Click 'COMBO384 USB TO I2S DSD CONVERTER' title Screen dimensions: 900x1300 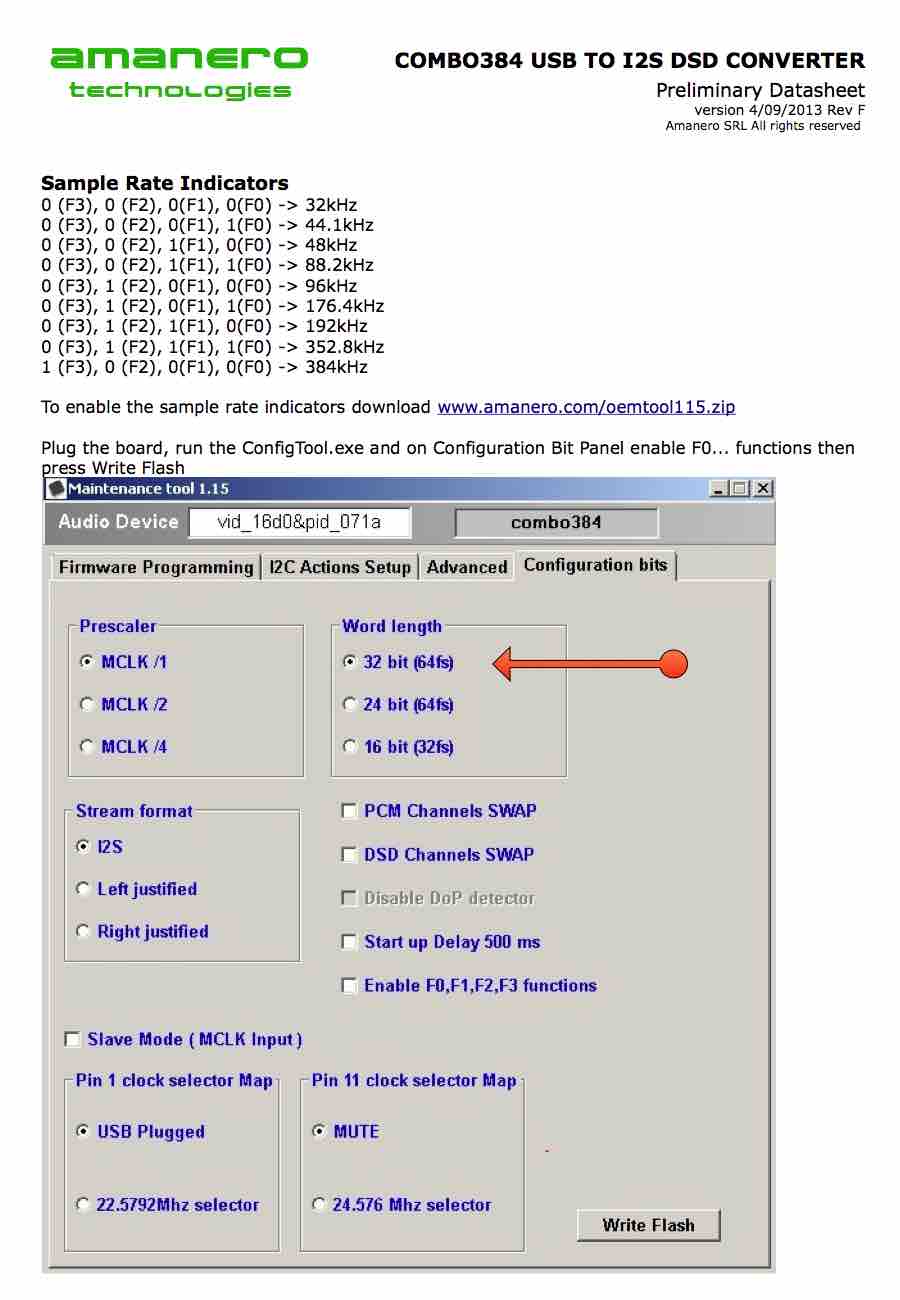click(x=630, y=60)
